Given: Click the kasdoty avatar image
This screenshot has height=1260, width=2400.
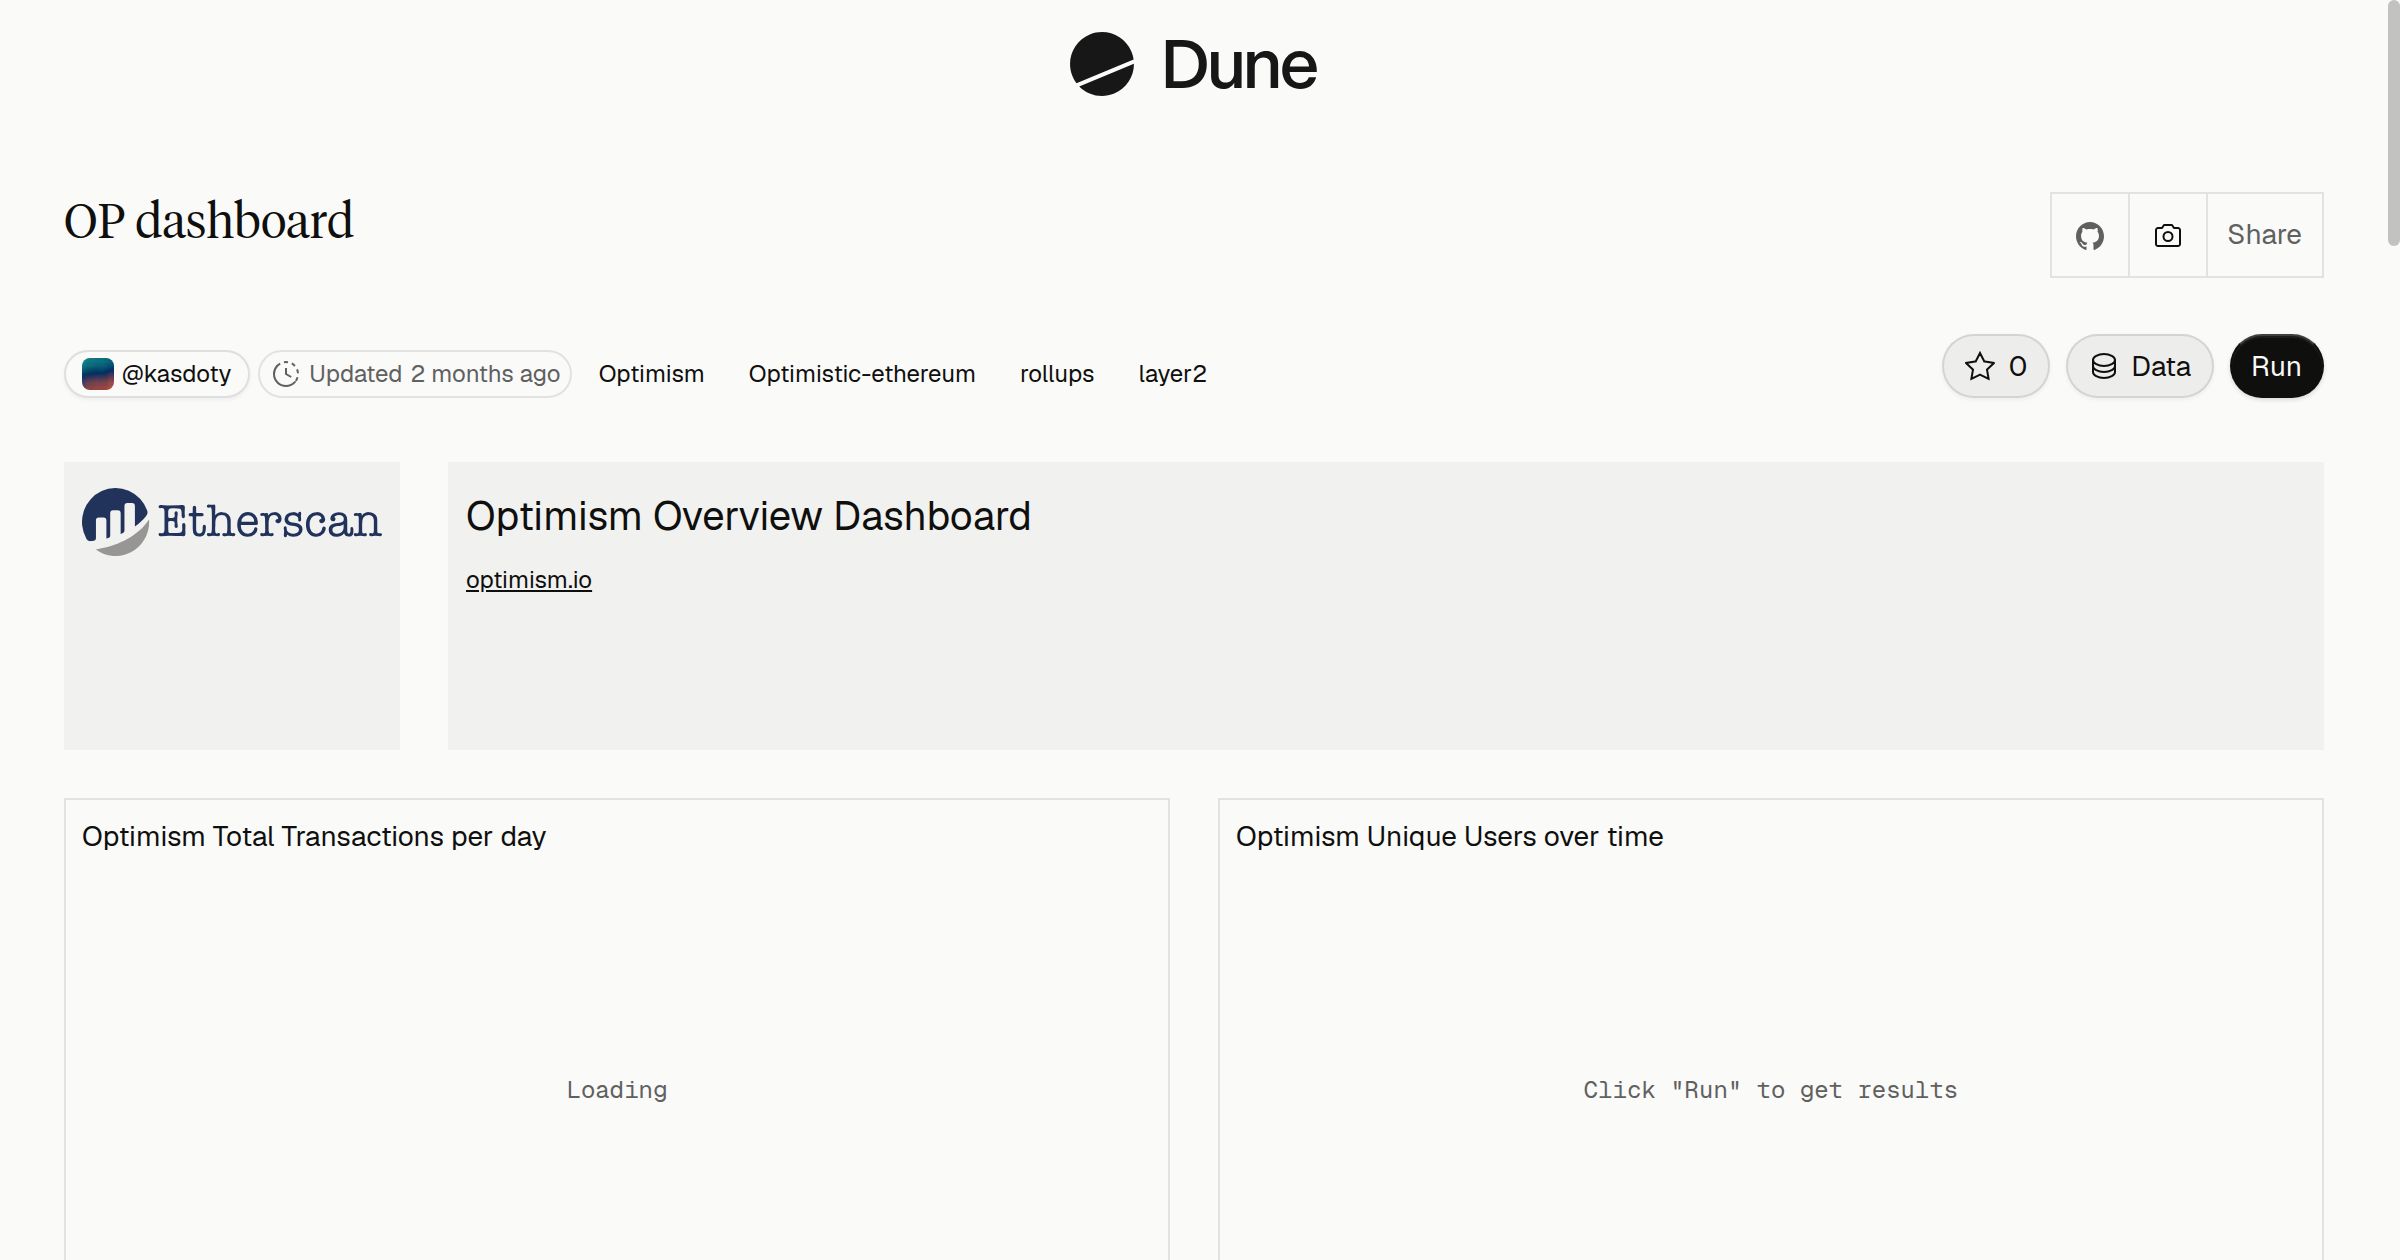Looking at the screenshot, I should (97, 374).
